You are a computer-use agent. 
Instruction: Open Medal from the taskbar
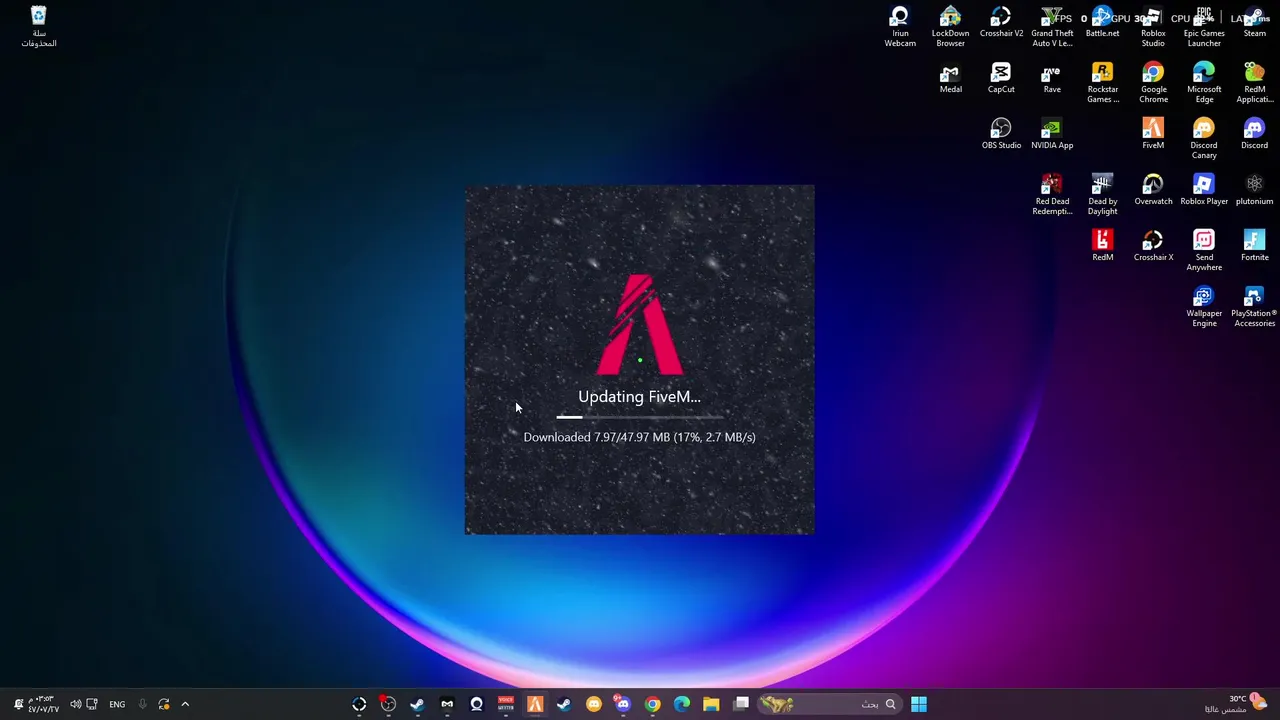[447, 704]
